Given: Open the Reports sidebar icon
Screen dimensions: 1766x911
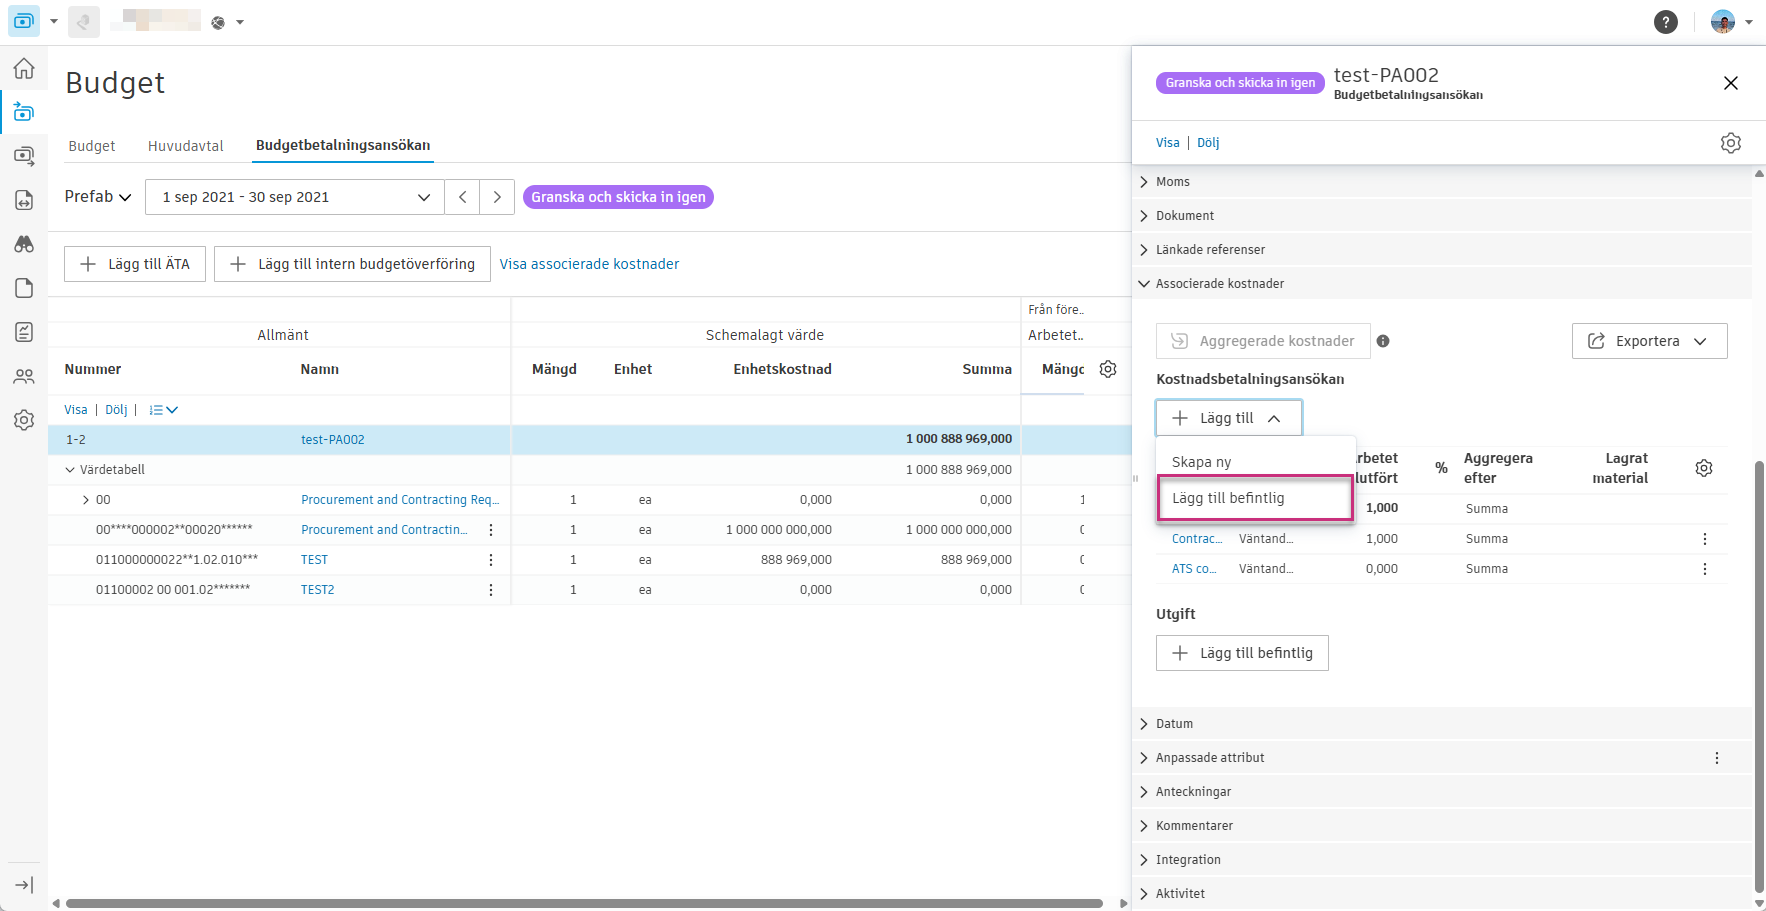Looking at the screenshot, I should pyautogui.click(x=24, y=332).
